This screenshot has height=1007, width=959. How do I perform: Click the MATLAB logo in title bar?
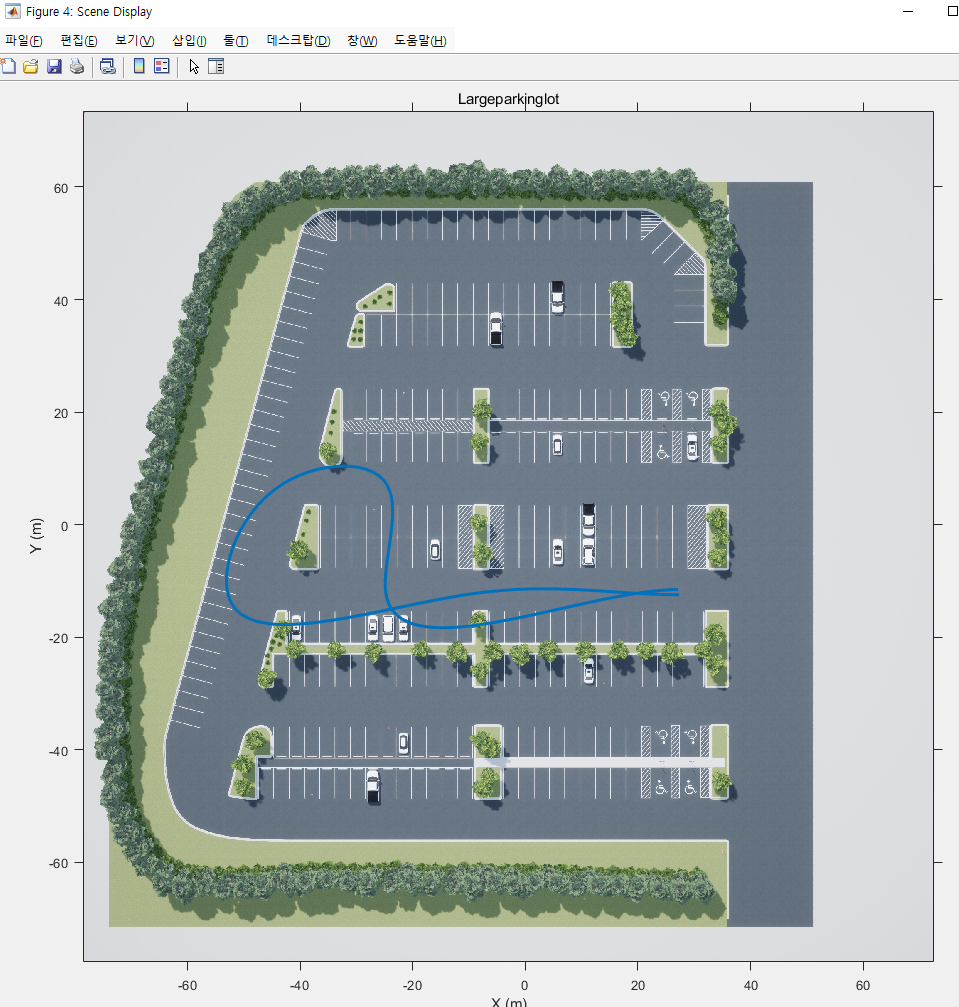(12, 11)
